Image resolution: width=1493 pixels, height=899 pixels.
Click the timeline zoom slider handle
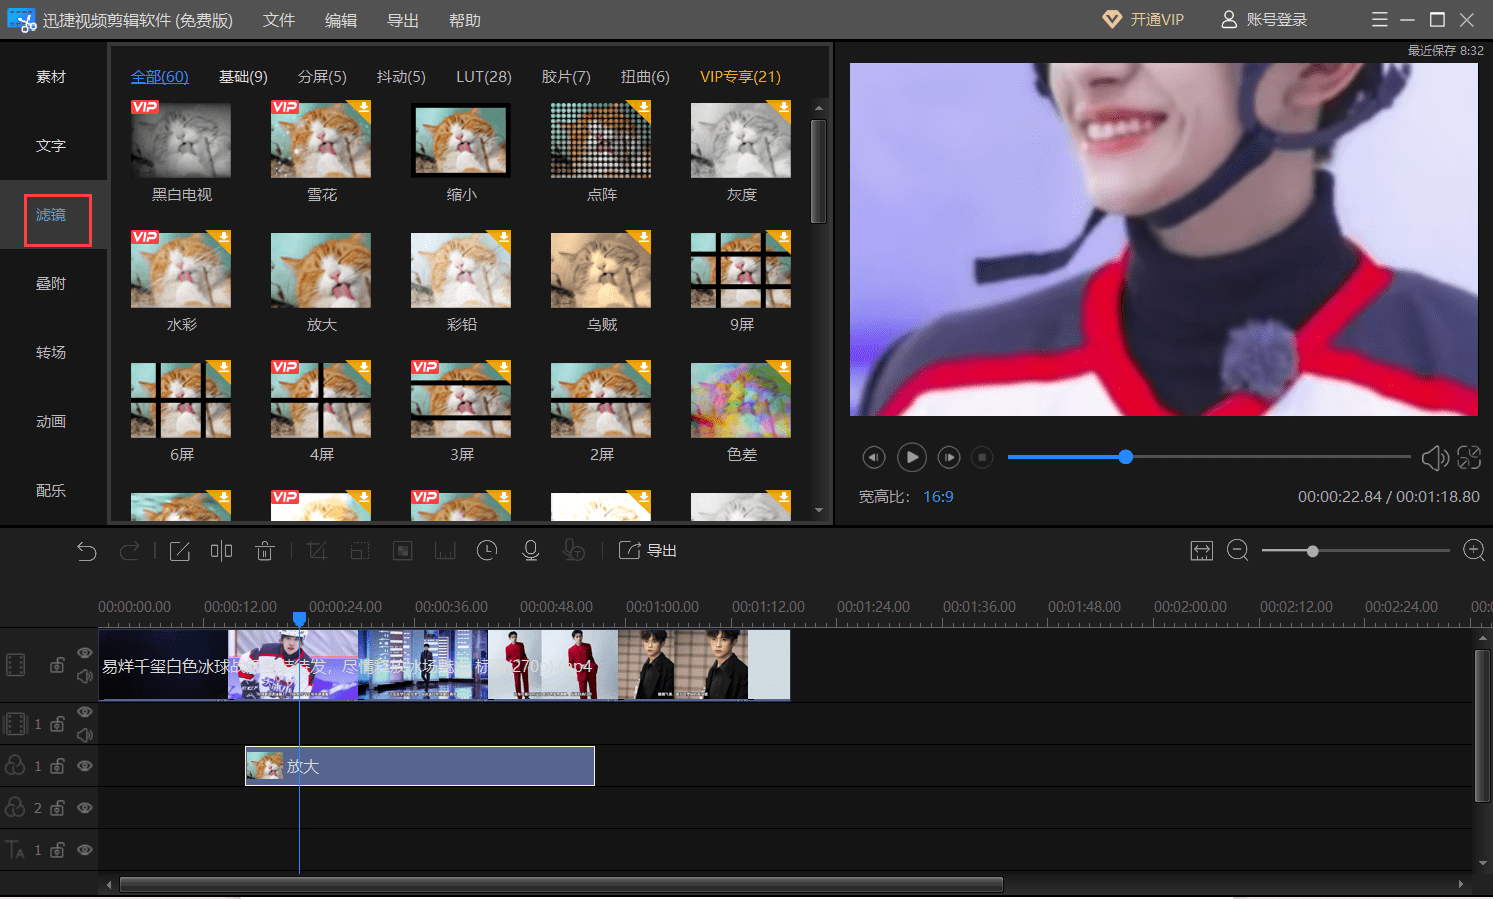pyautogui.click(x=1312, y=551)
